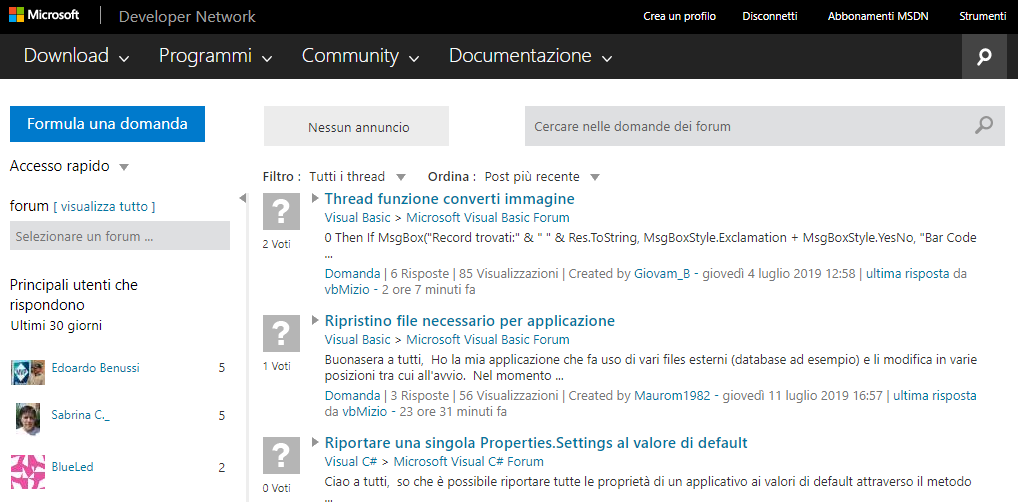Expand Ripristino file necessario per applicazione triangle
This screenshot has height=502, width=1018.
click(316, 320)
